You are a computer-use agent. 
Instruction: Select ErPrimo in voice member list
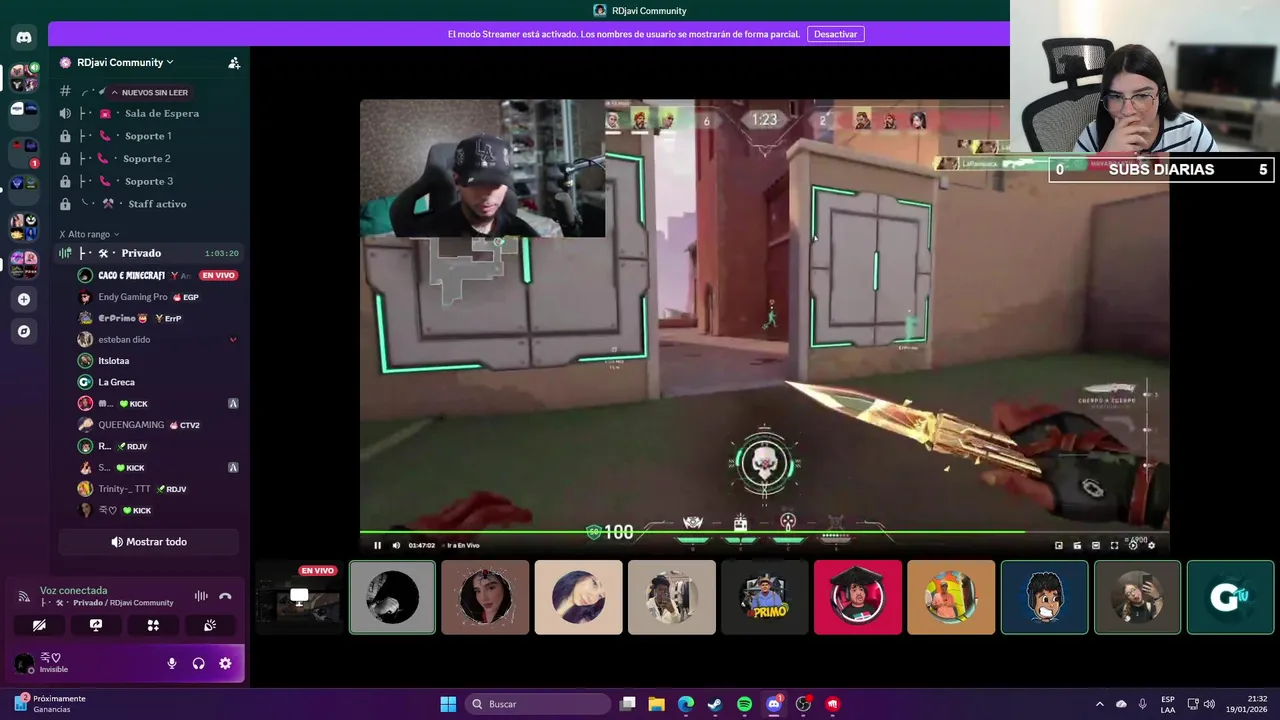point(158,318)
